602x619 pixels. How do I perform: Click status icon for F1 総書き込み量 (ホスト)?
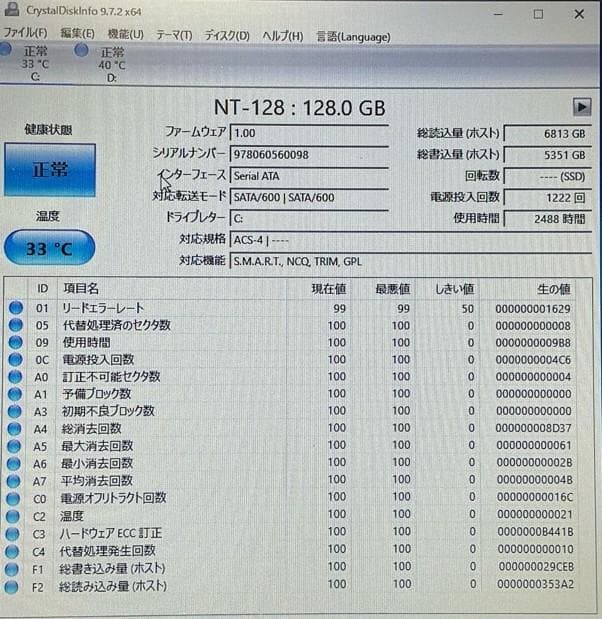pyautogui.click(x=11, y=569)
